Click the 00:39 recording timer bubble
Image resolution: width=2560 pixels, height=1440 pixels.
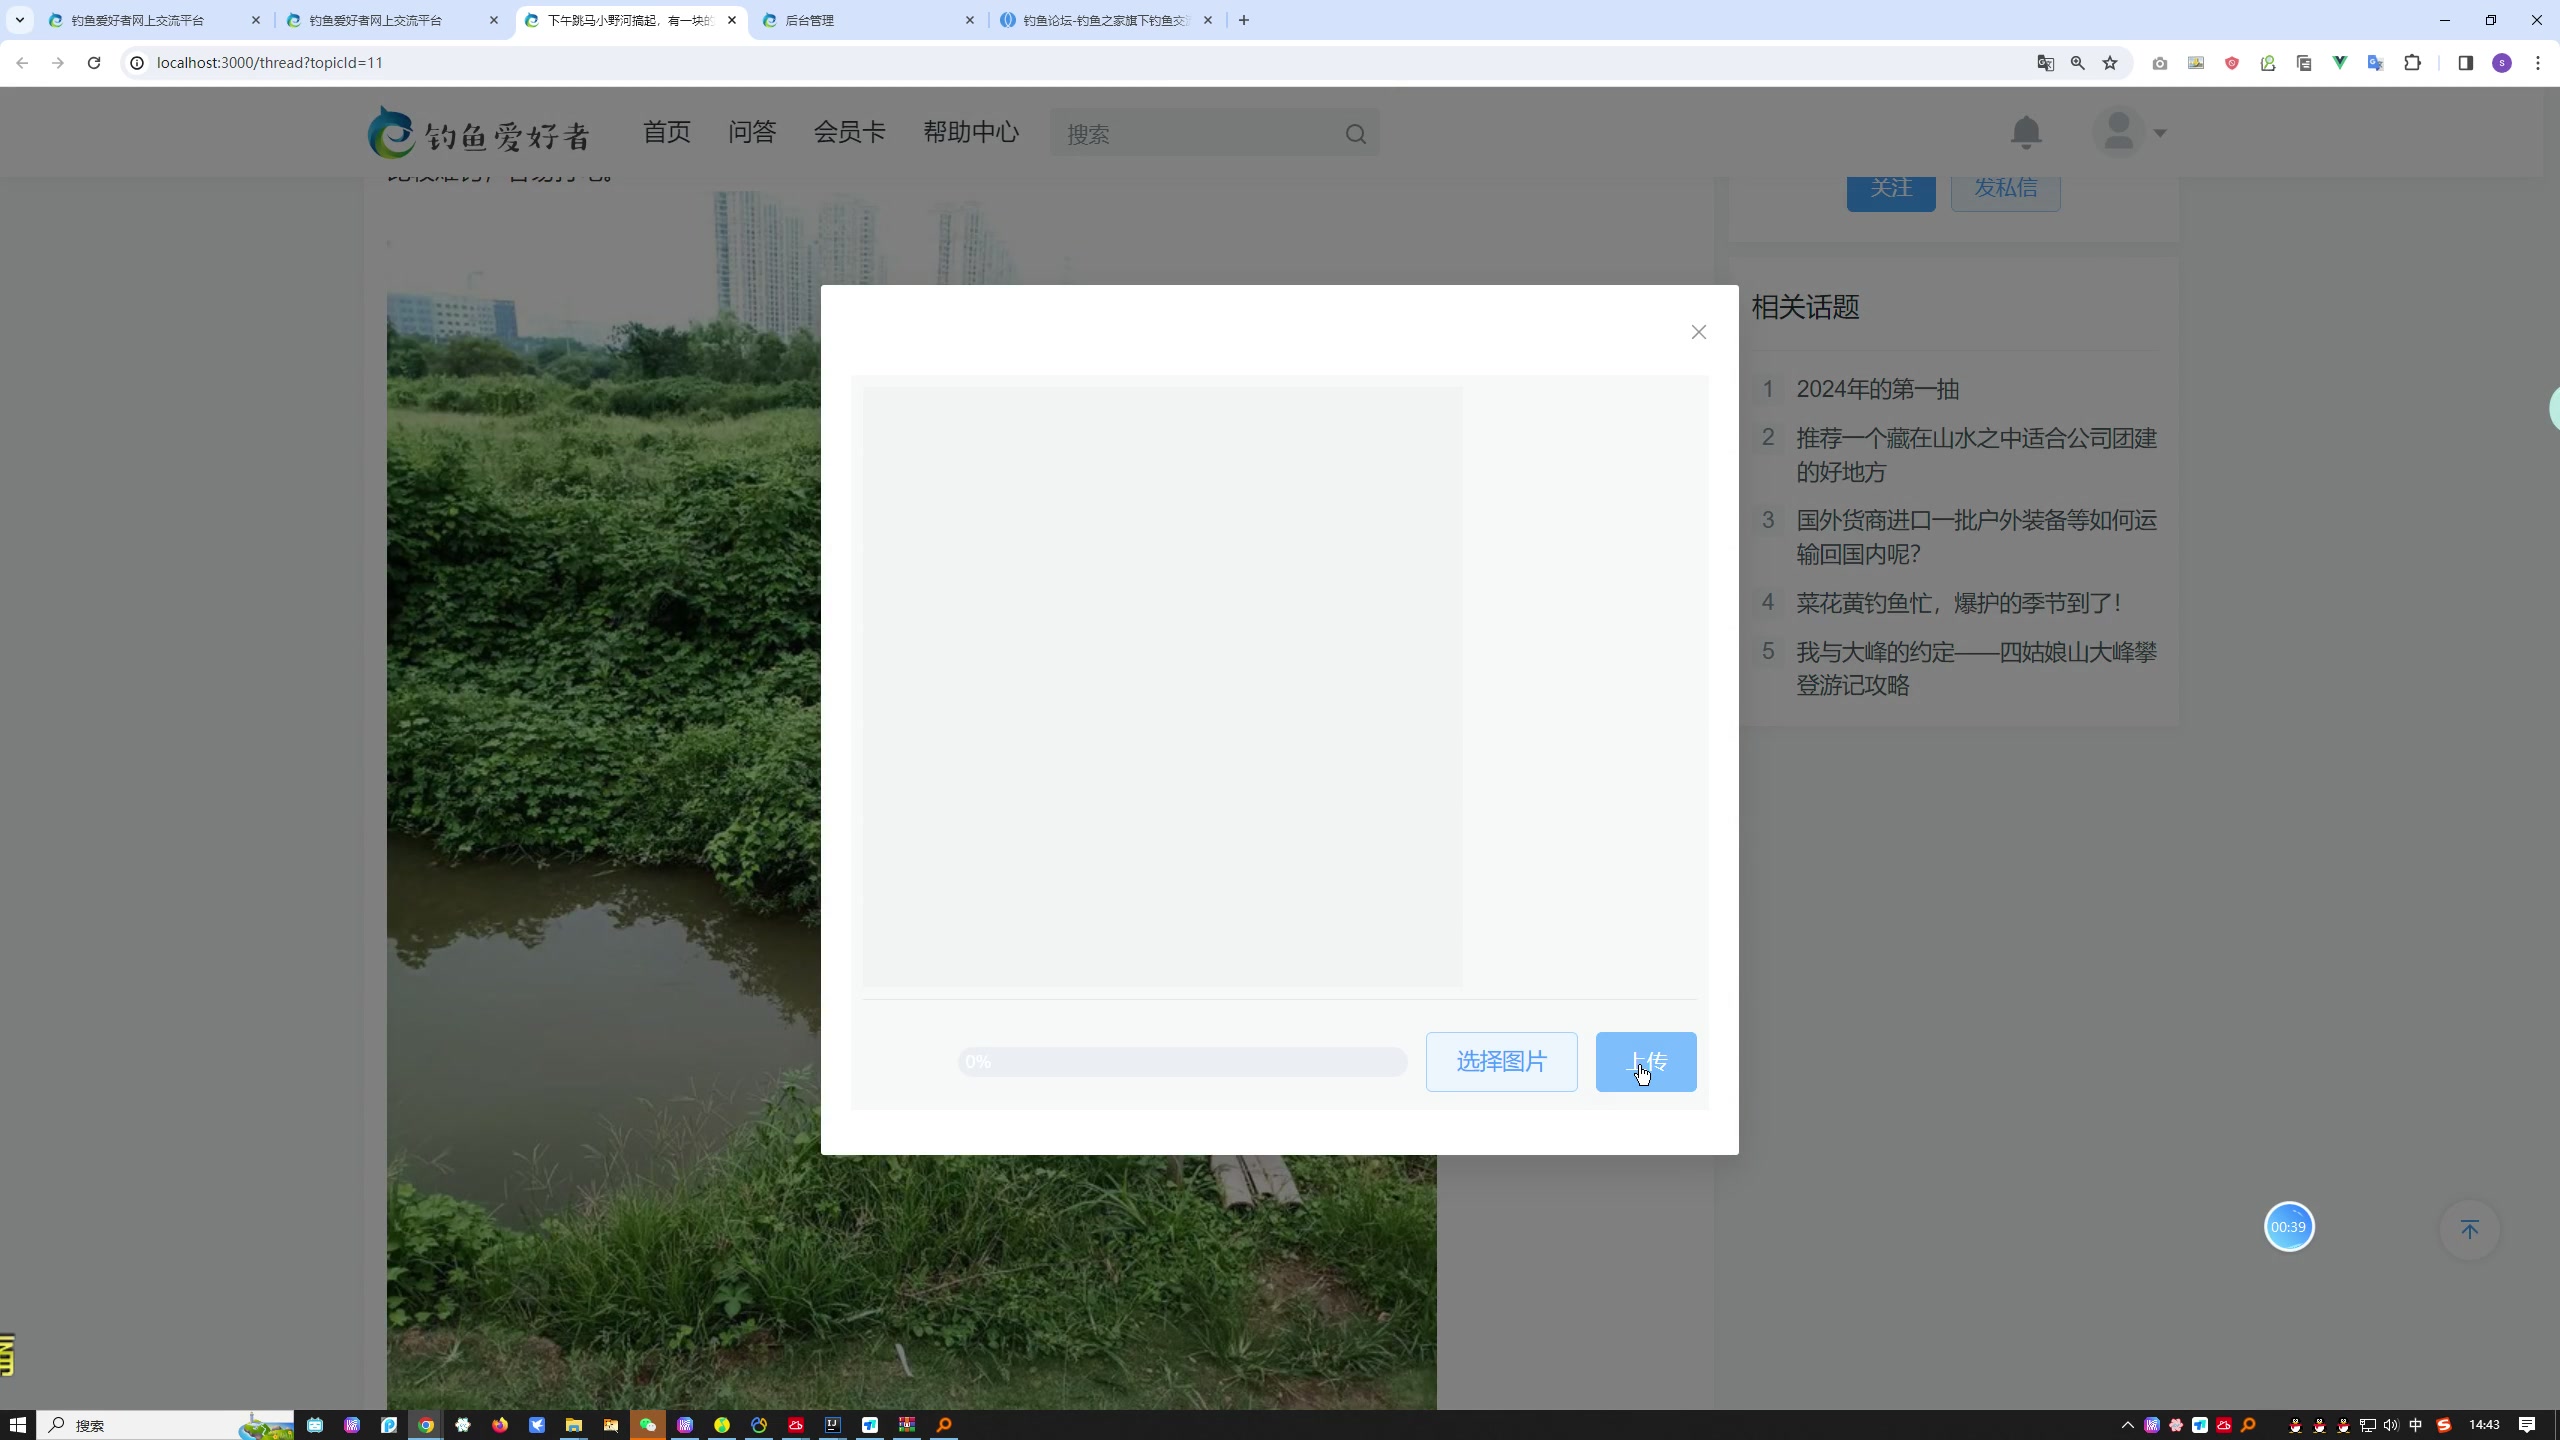click(2288, 1227)
